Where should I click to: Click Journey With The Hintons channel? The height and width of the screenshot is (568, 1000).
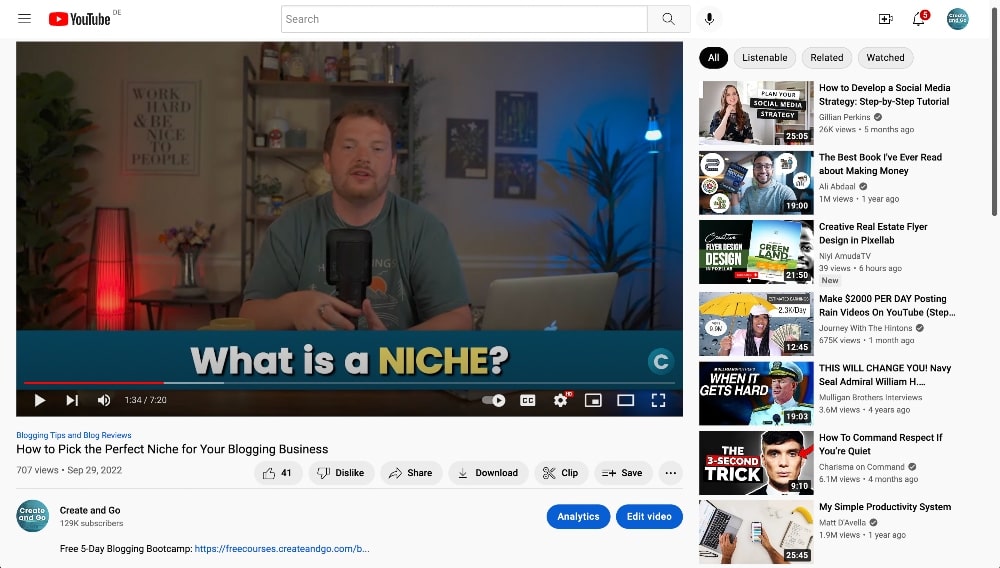865,328
